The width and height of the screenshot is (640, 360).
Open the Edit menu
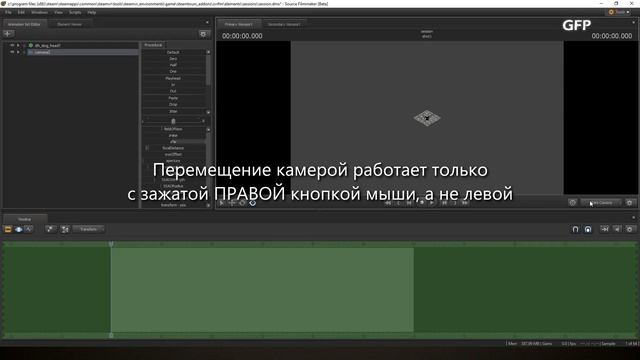(x=21, y=12)
